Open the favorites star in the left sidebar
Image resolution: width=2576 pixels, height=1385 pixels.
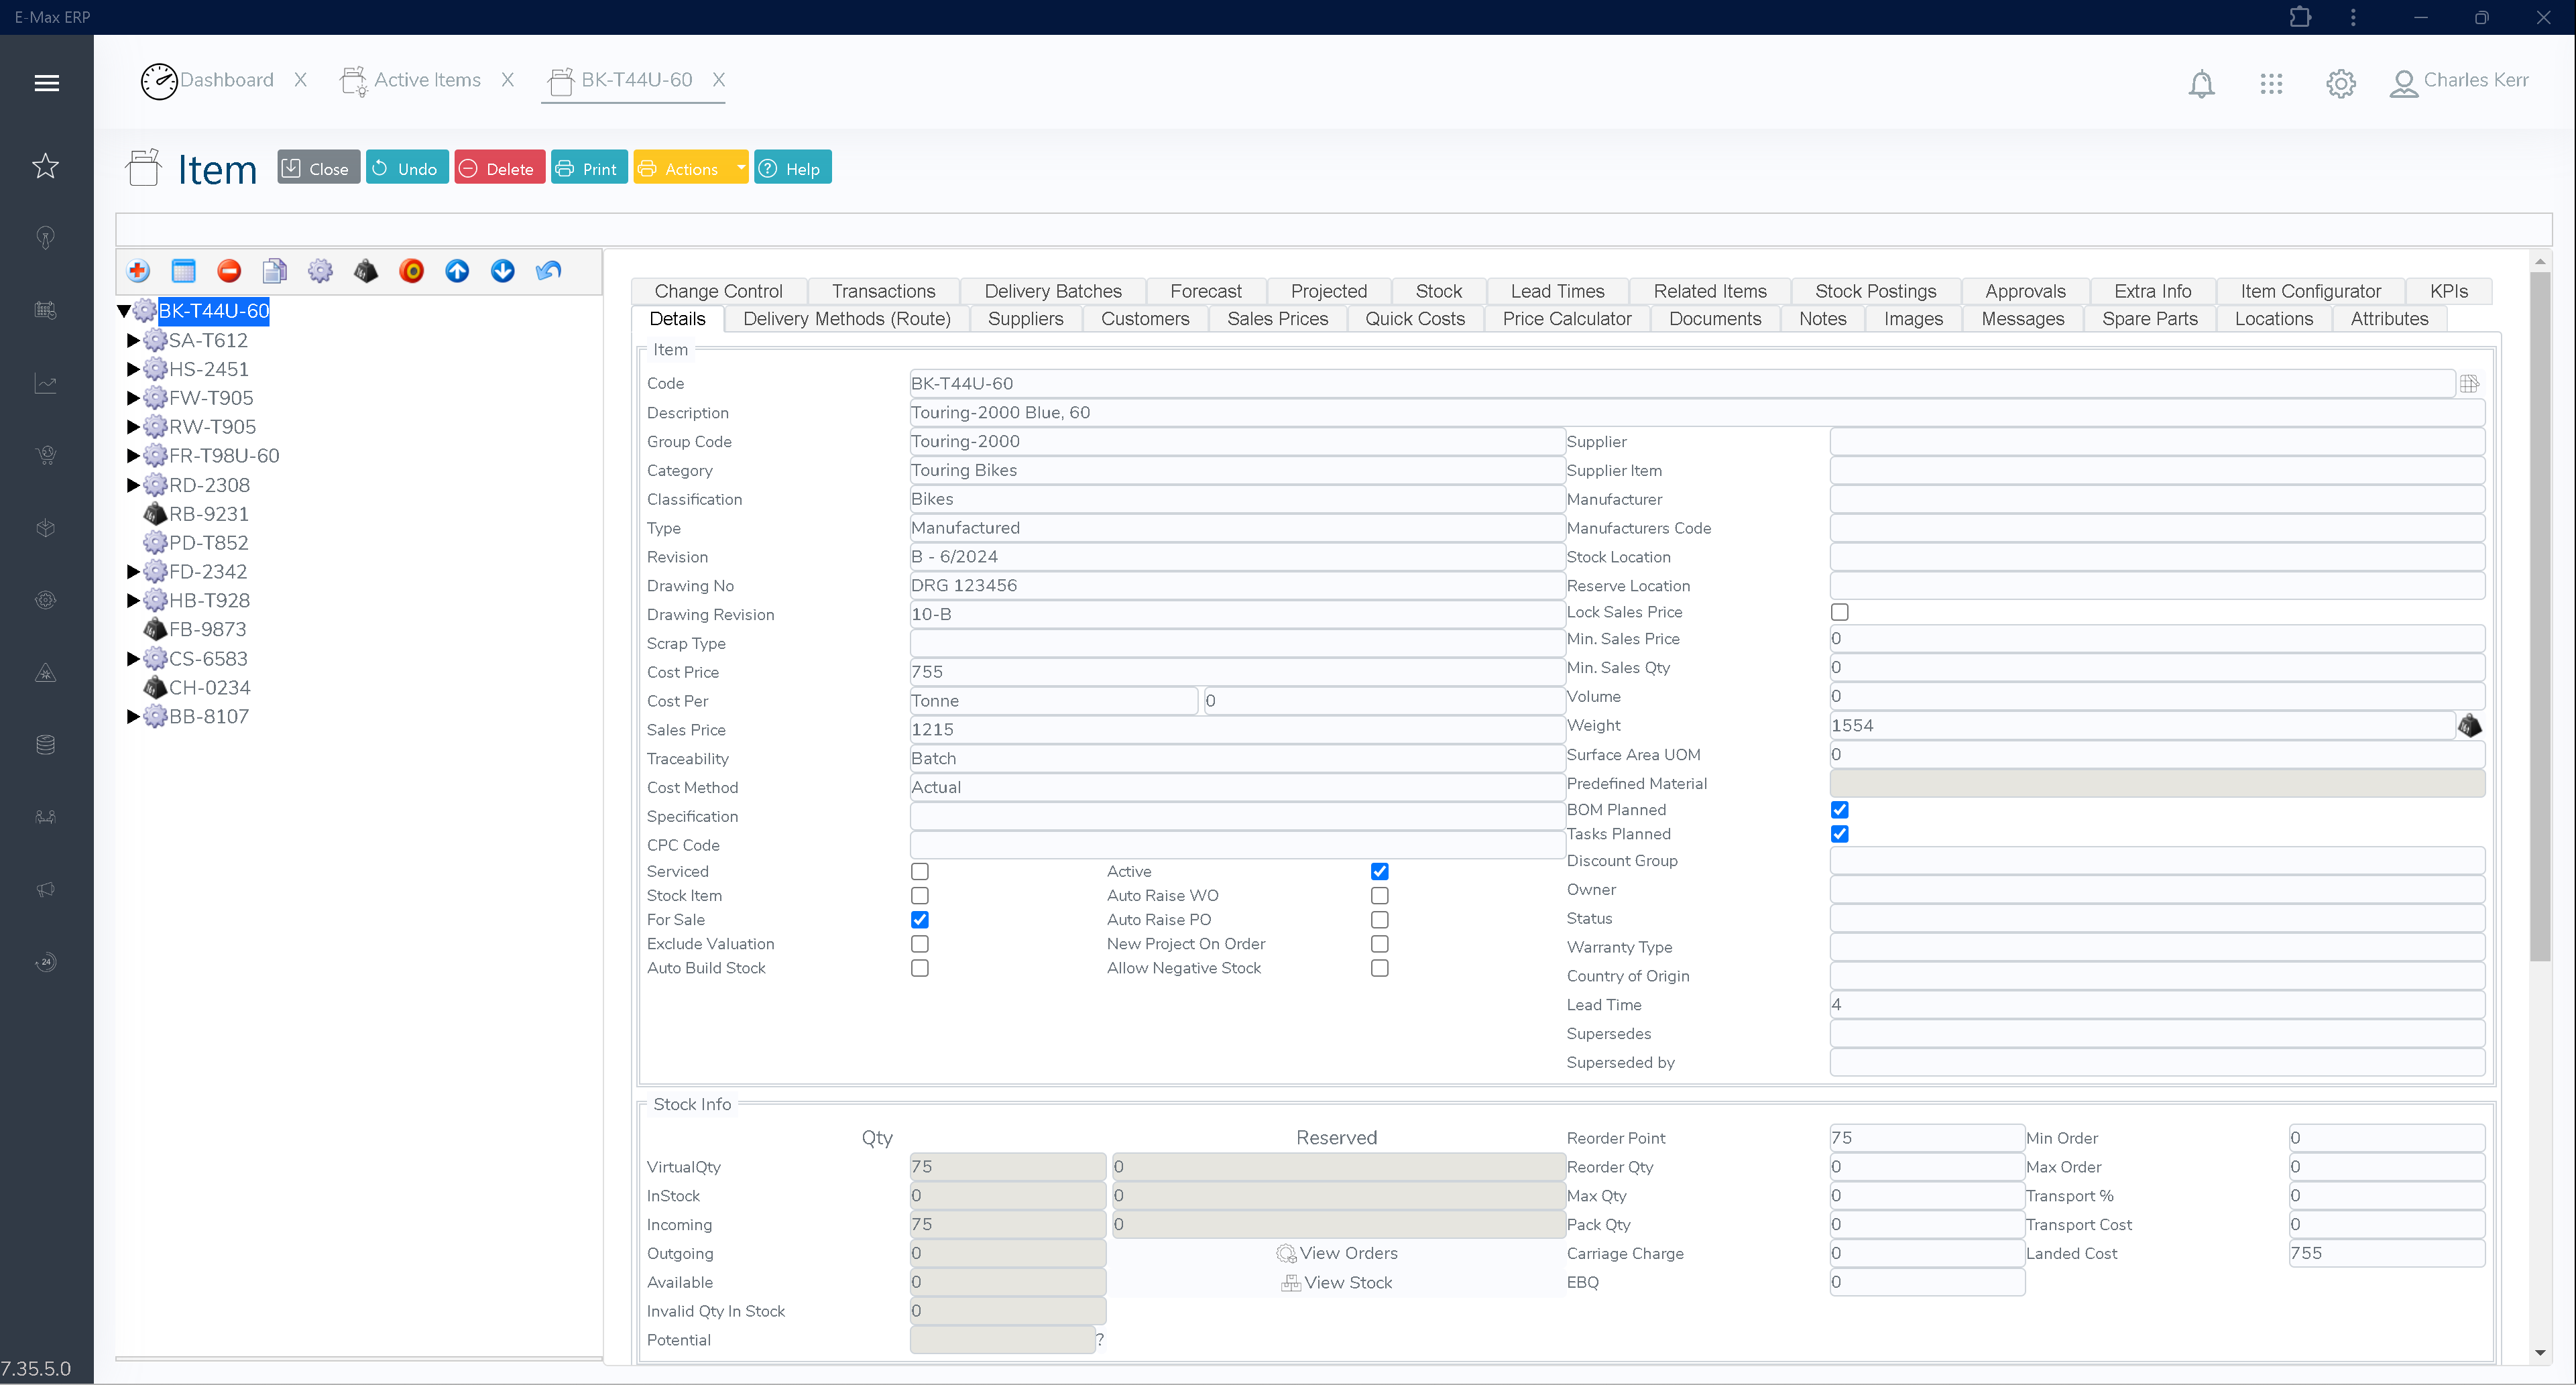46,166
